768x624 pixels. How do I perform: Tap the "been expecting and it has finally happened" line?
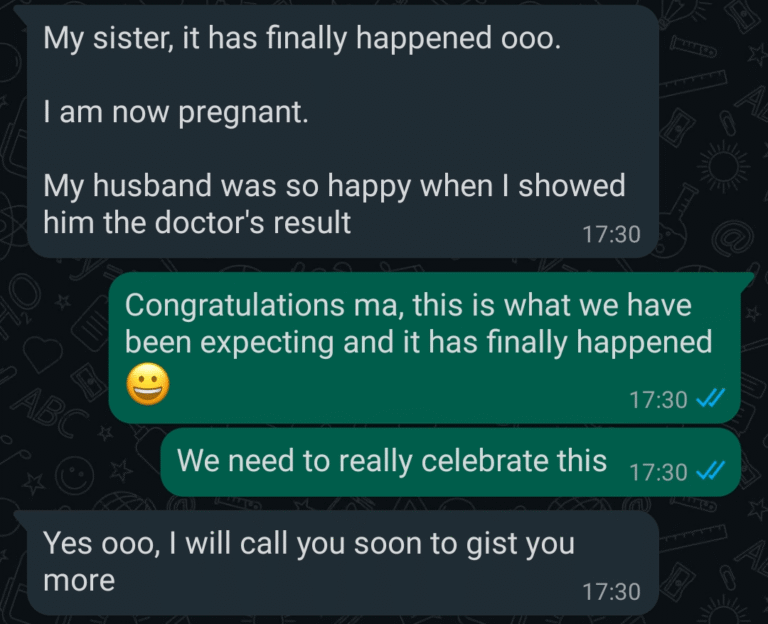[418, 342]
